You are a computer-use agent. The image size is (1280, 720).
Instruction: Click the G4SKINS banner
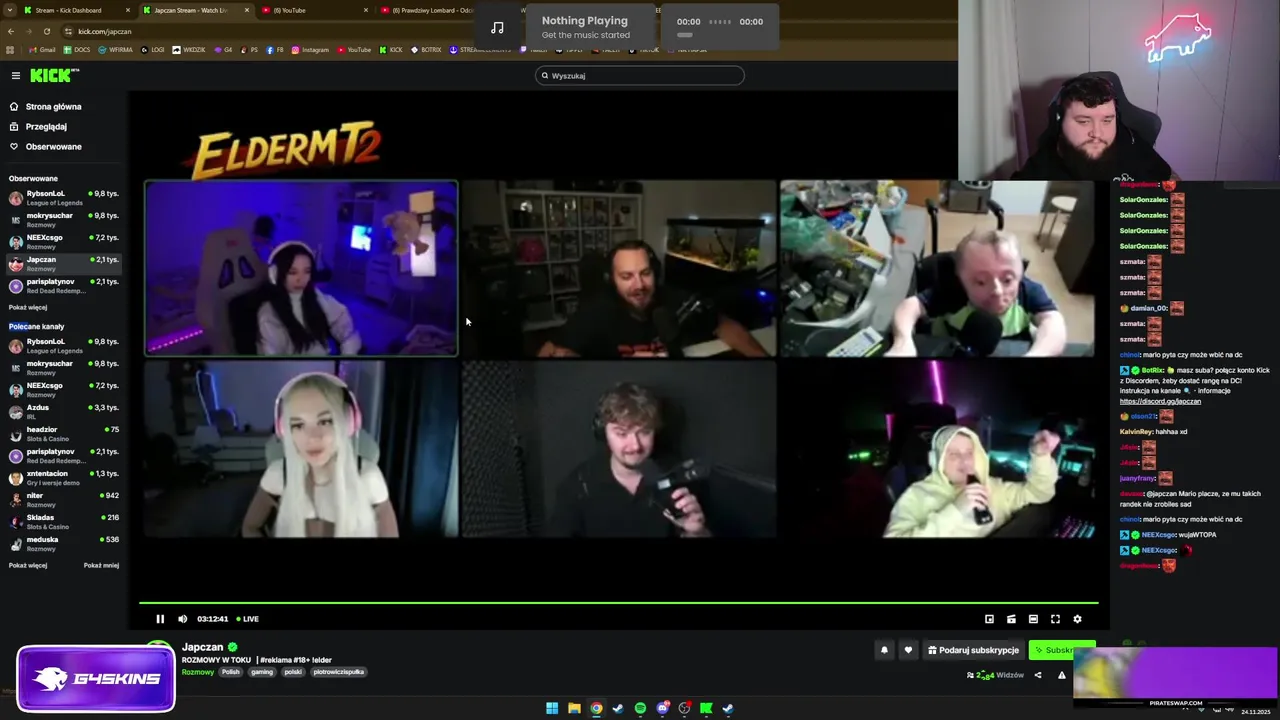pos(96,679)
